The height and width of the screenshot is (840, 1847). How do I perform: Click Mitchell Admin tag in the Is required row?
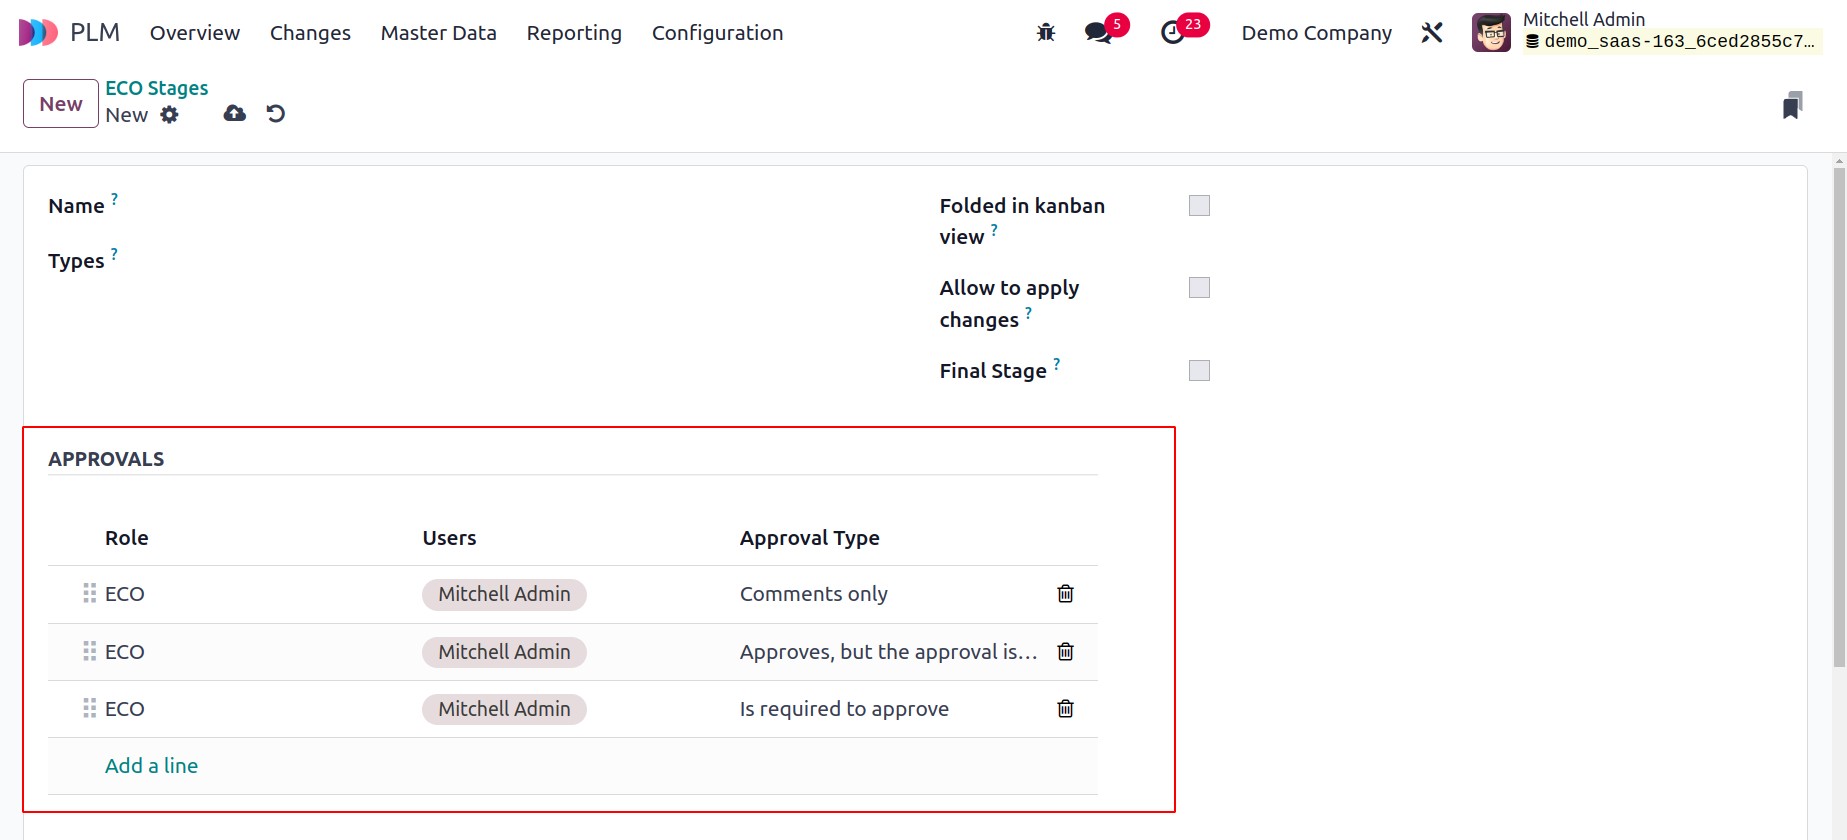point(504,709)
